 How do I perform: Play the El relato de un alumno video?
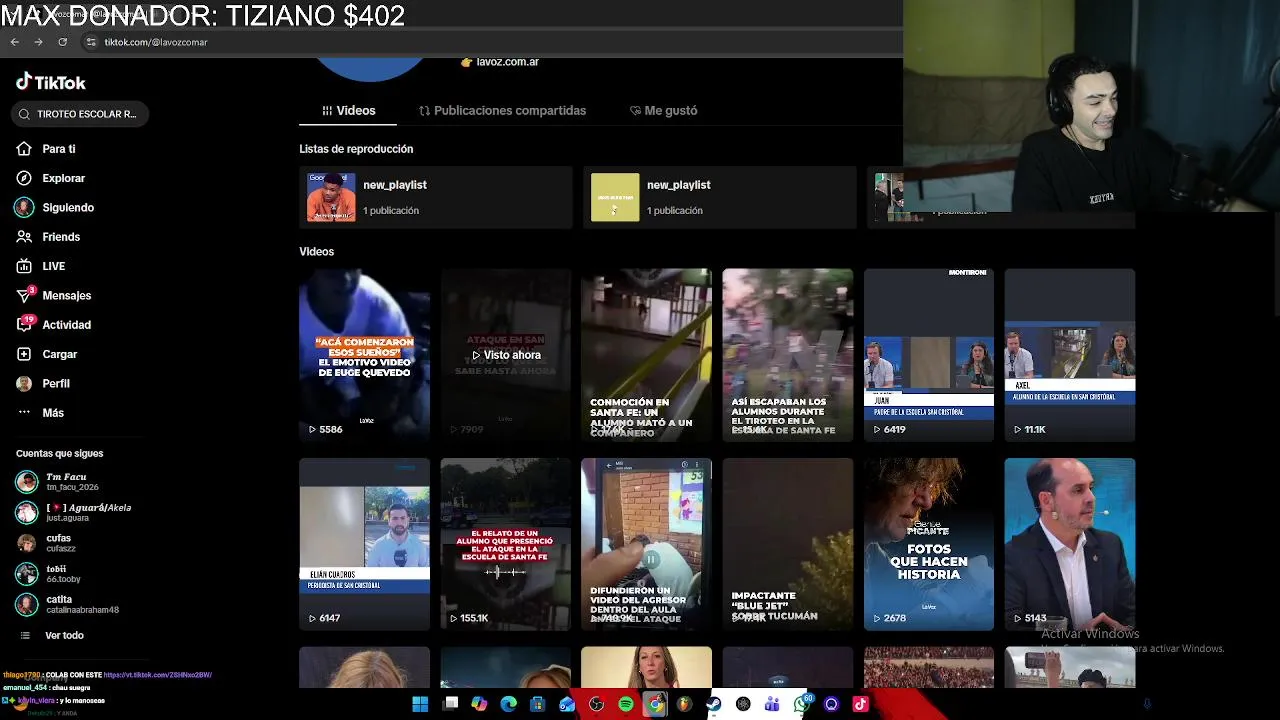click(506, 544)
